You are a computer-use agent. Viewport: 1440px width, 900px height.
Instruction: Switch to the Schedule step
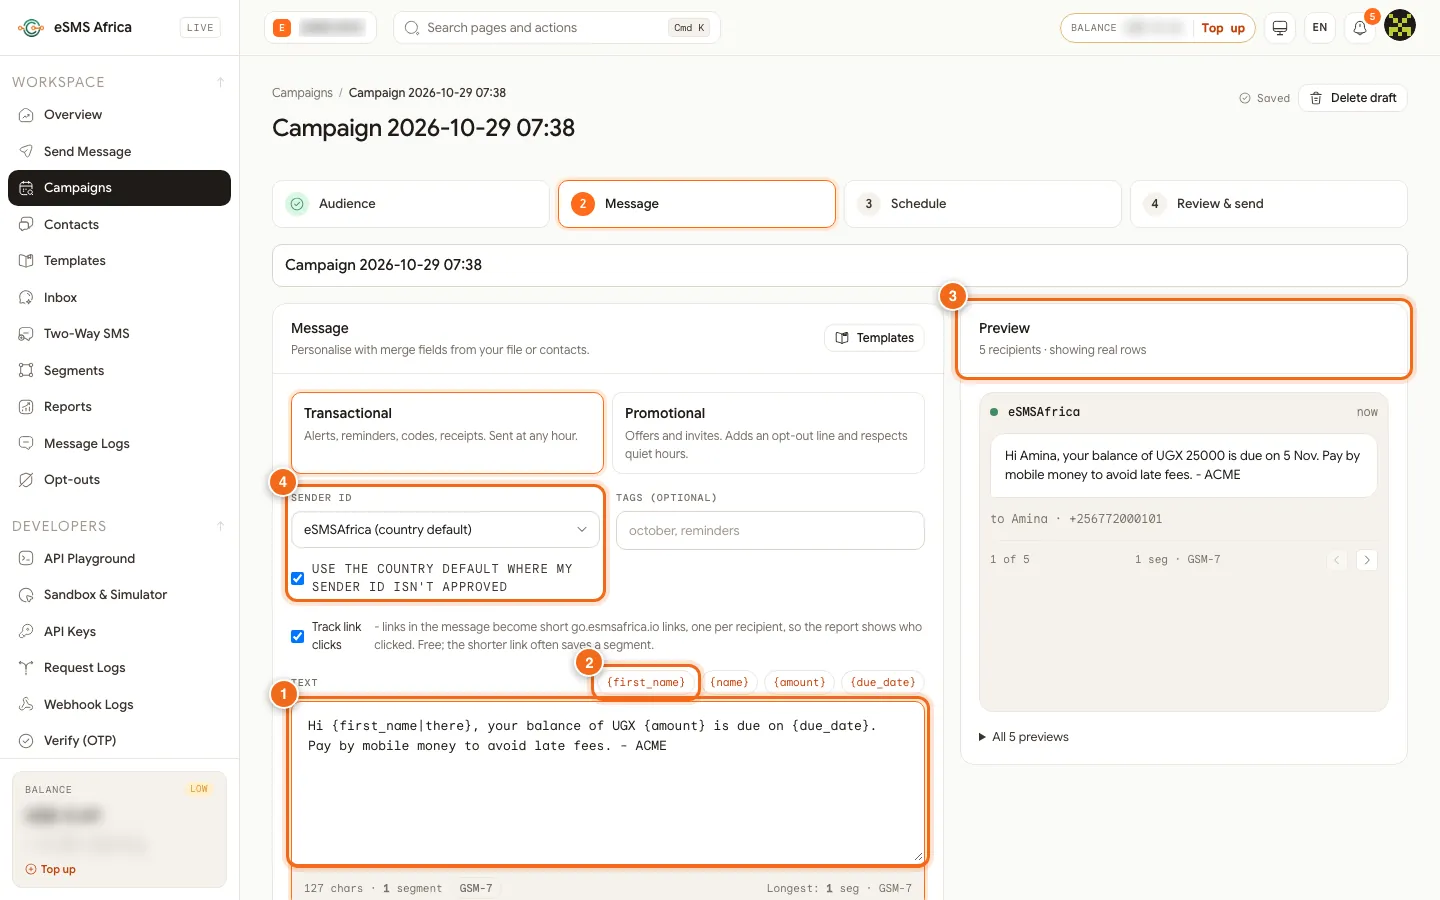(983, 204)
